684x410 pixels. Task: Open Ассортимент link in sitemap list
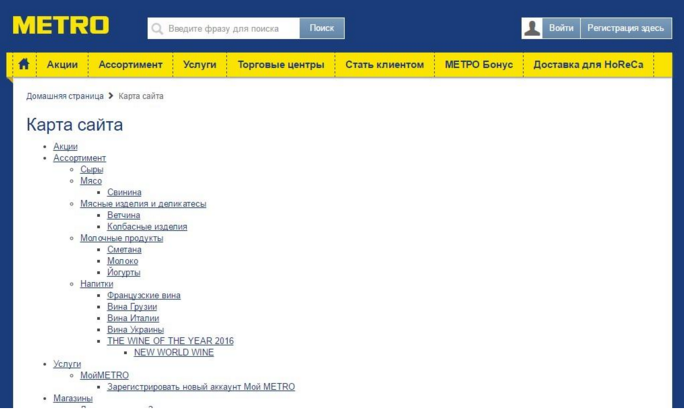pos(79,158)
